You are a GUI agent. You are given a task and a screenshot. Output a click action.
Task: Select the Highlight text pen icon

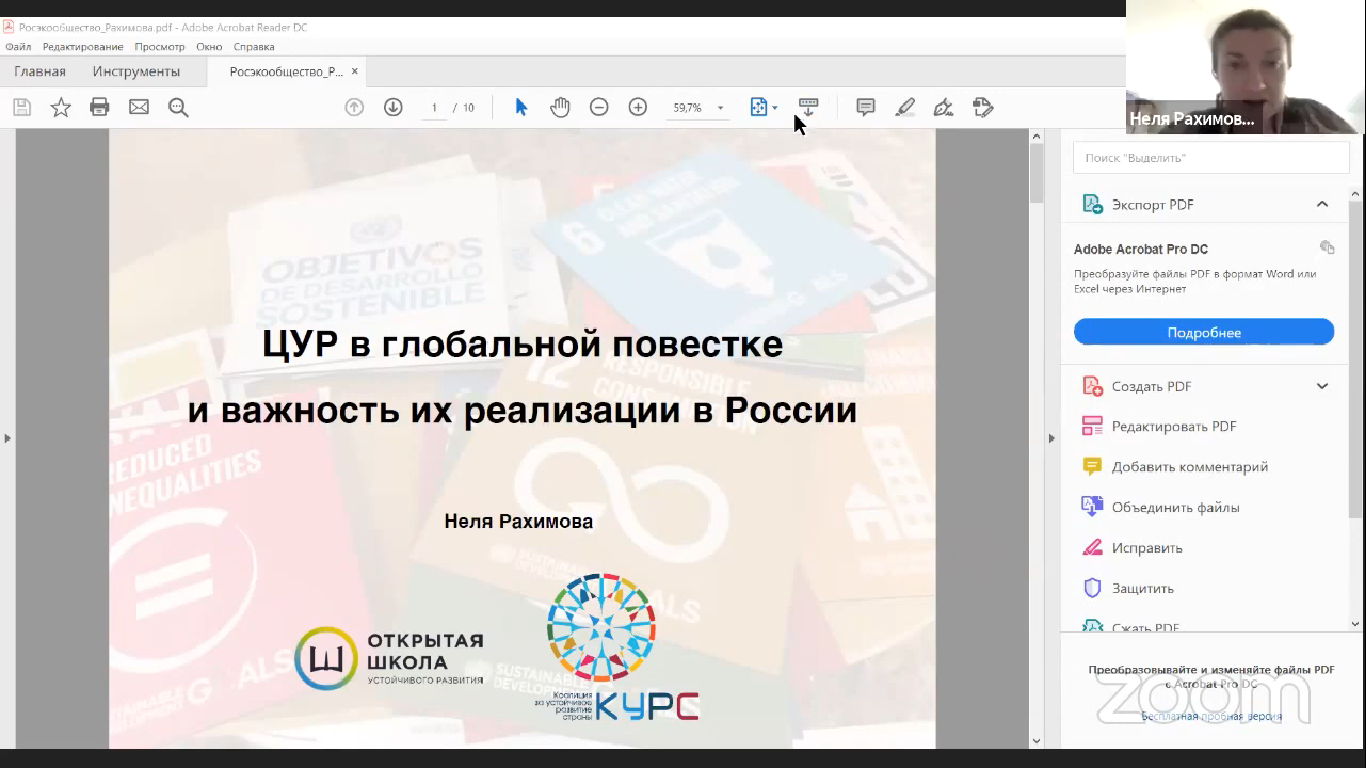(905, 107)
